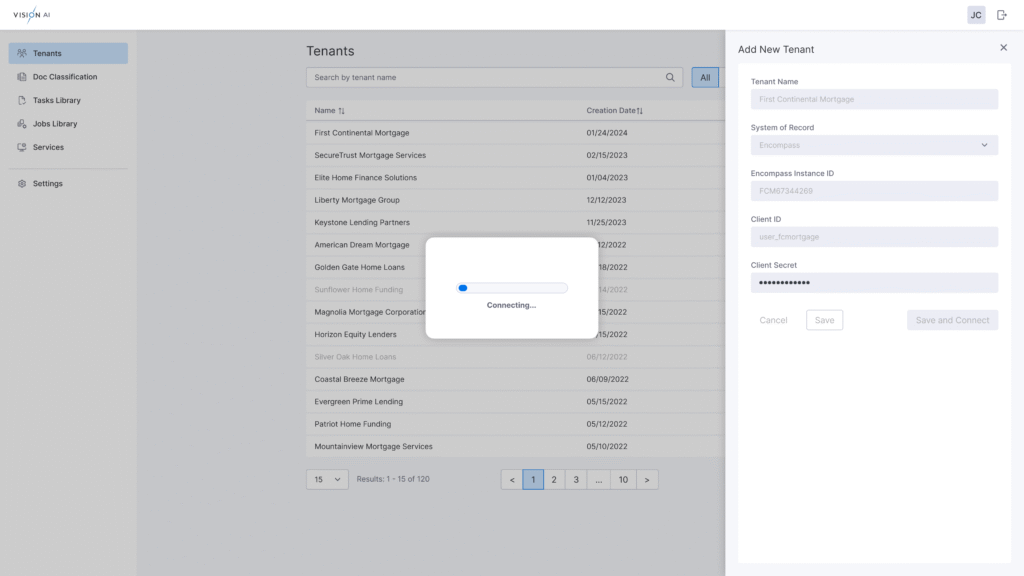Open the JC user avatar menu
This screenshot has width=1024, height=576.
(976, 15)
